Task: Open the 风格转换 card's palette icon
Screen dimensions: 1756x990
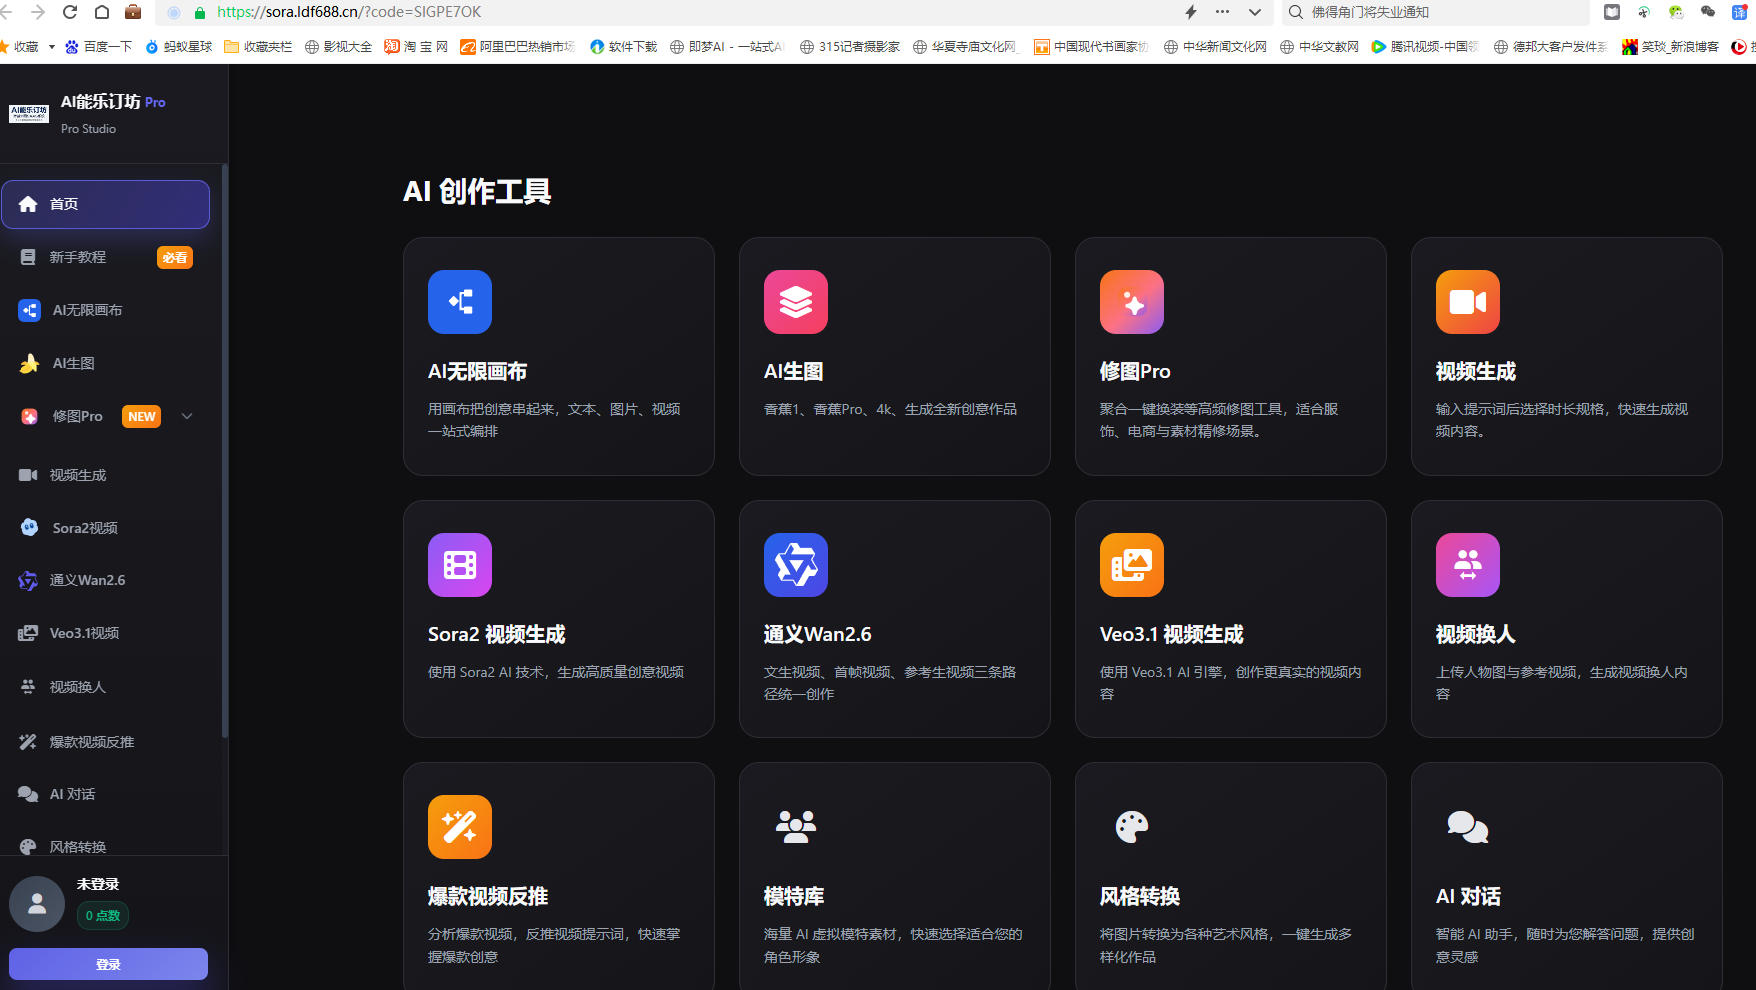Action: [1132, 827]
